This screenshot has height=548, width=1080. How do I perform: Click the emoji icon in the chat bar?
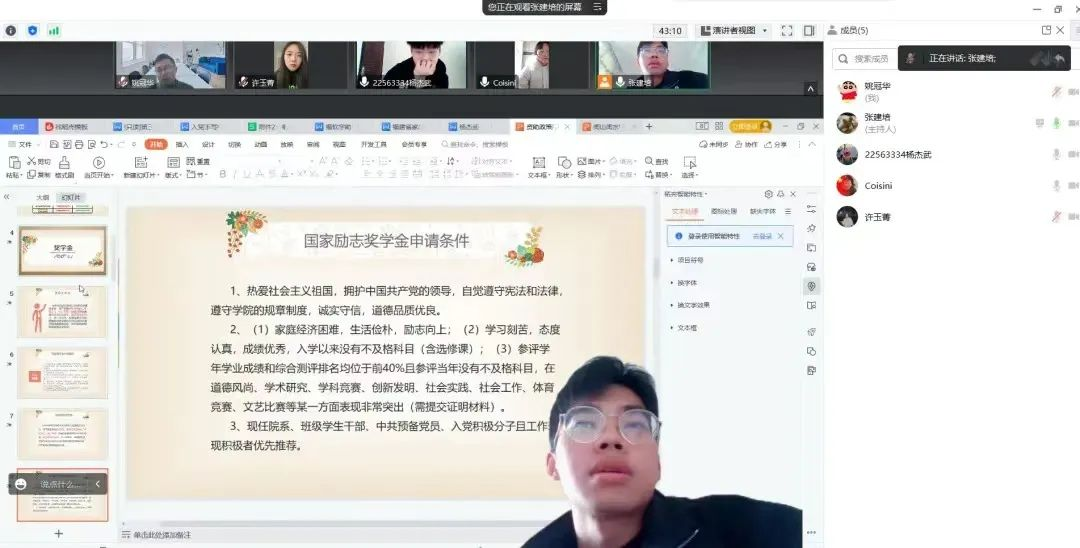click(x=21, y=484)
